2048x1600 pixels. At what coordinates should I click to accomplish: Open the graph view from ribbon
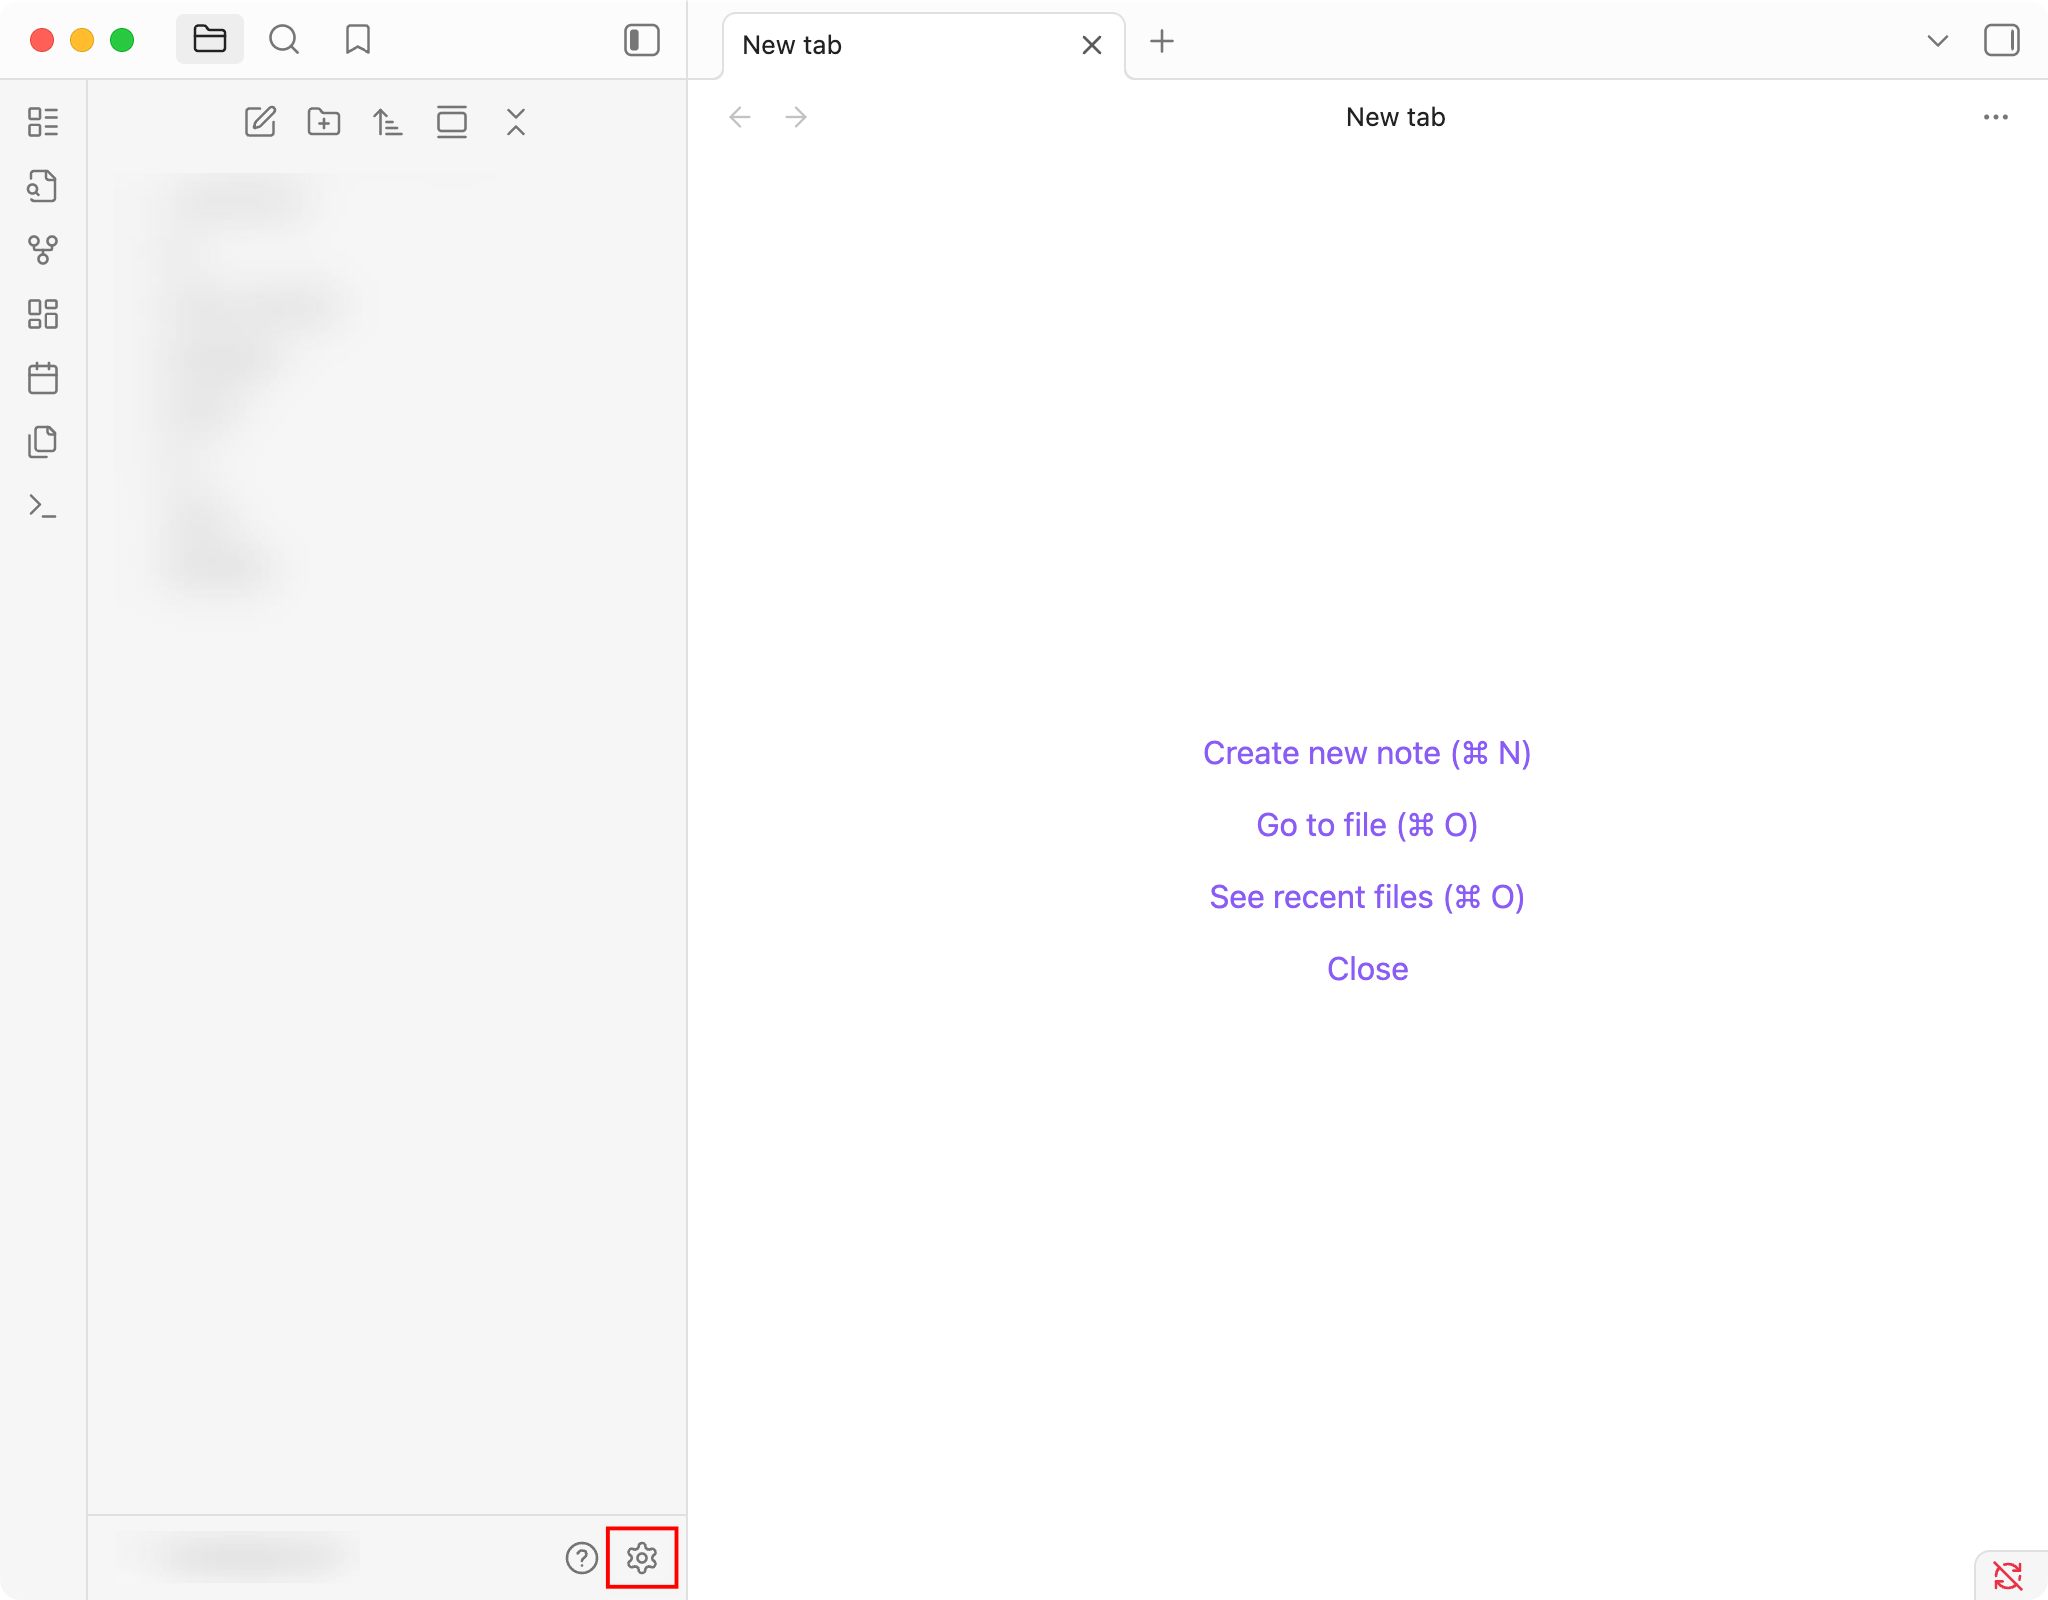point(43,250)
